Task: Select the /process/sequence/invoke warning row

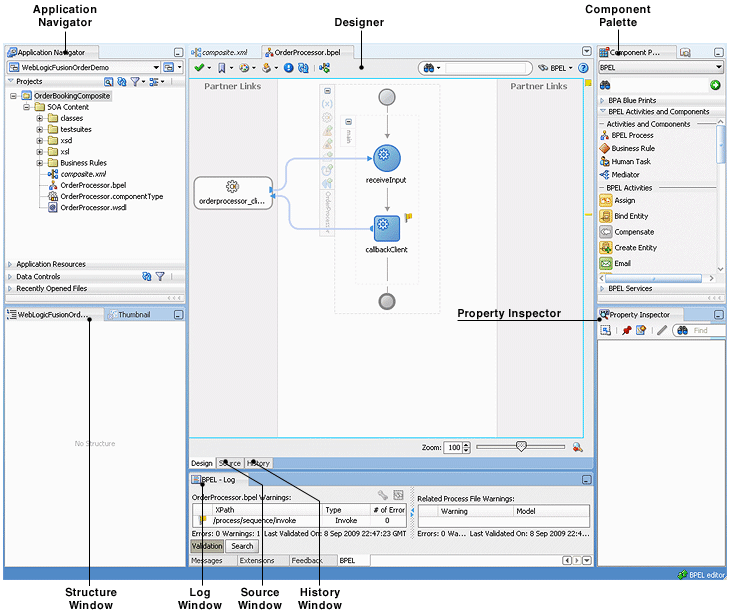Action: (299, 521)
